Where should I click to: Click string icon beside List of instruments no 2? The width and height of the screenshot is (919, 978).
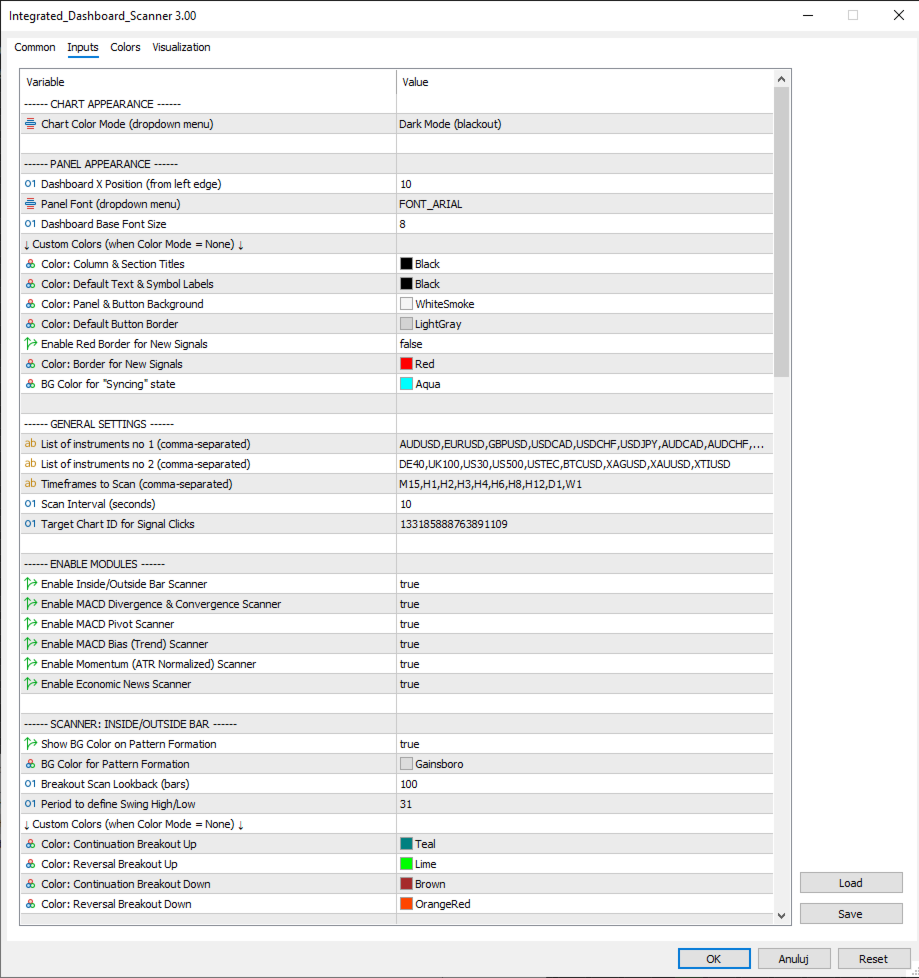pos(30,463)
